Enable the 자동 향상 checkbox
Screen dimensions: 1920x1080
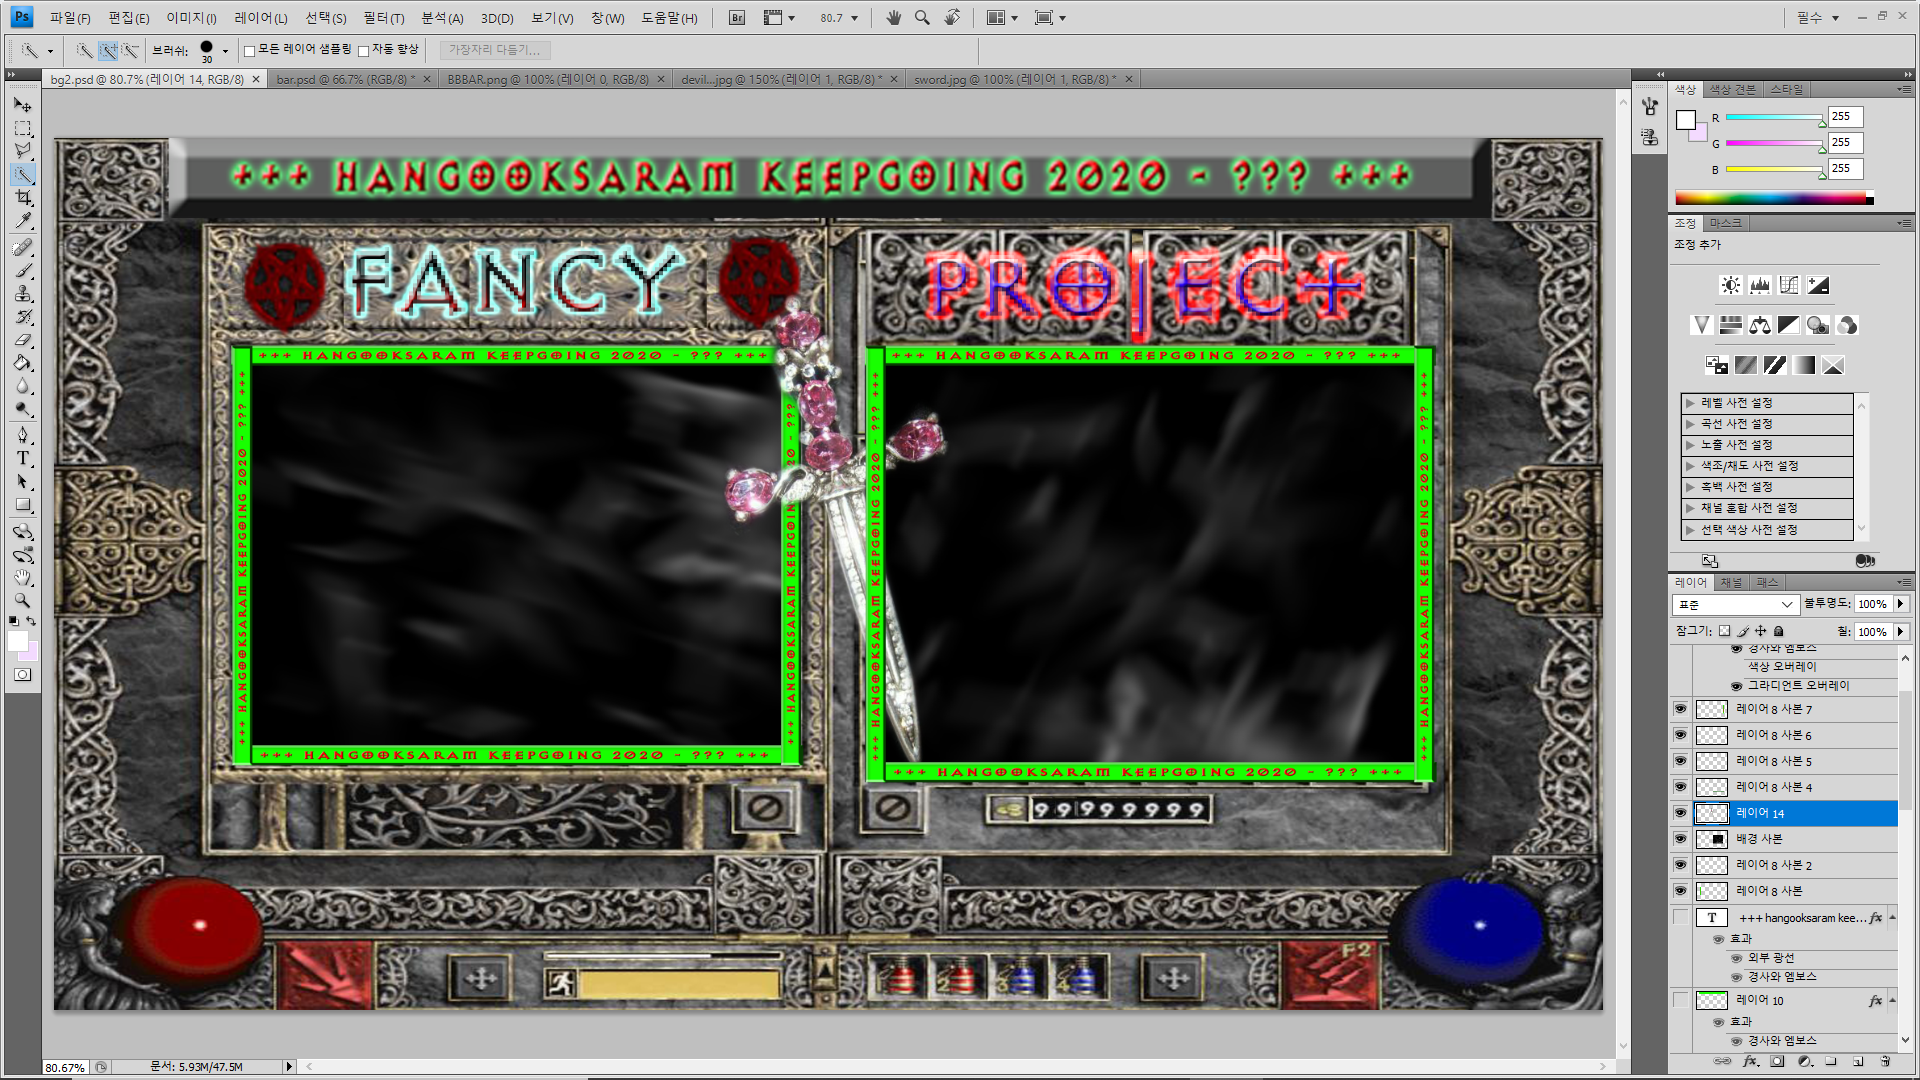coord(364,50)
